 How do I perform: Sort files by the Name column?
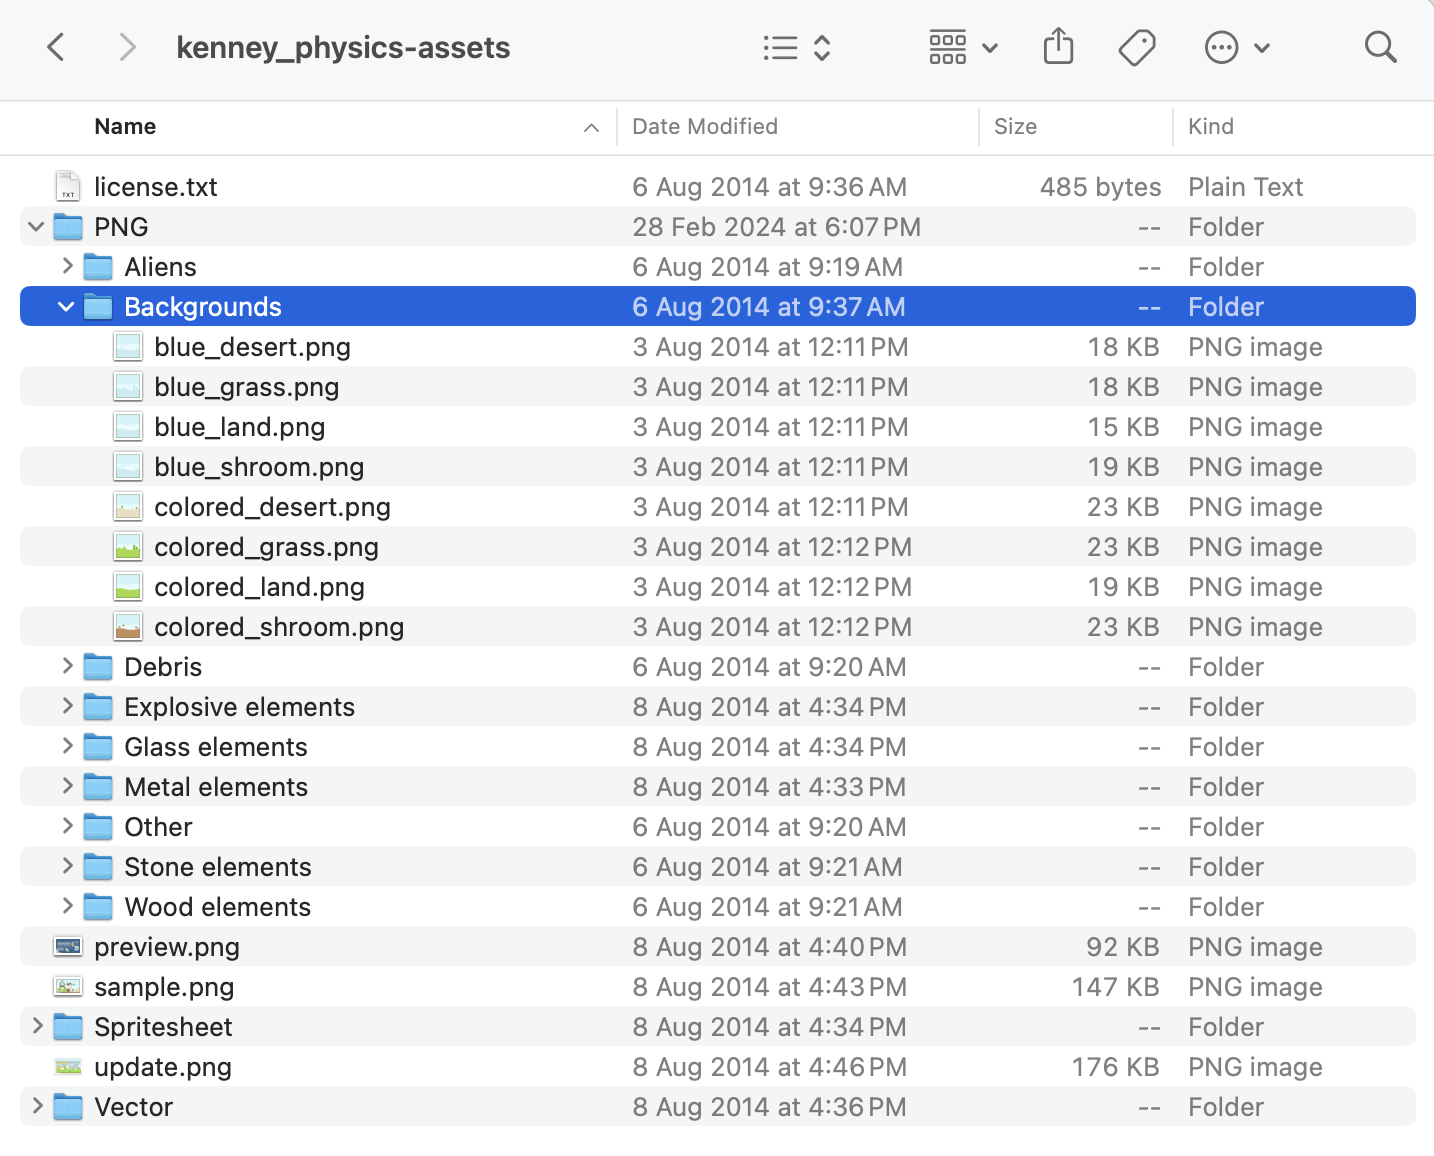point(125,127)
